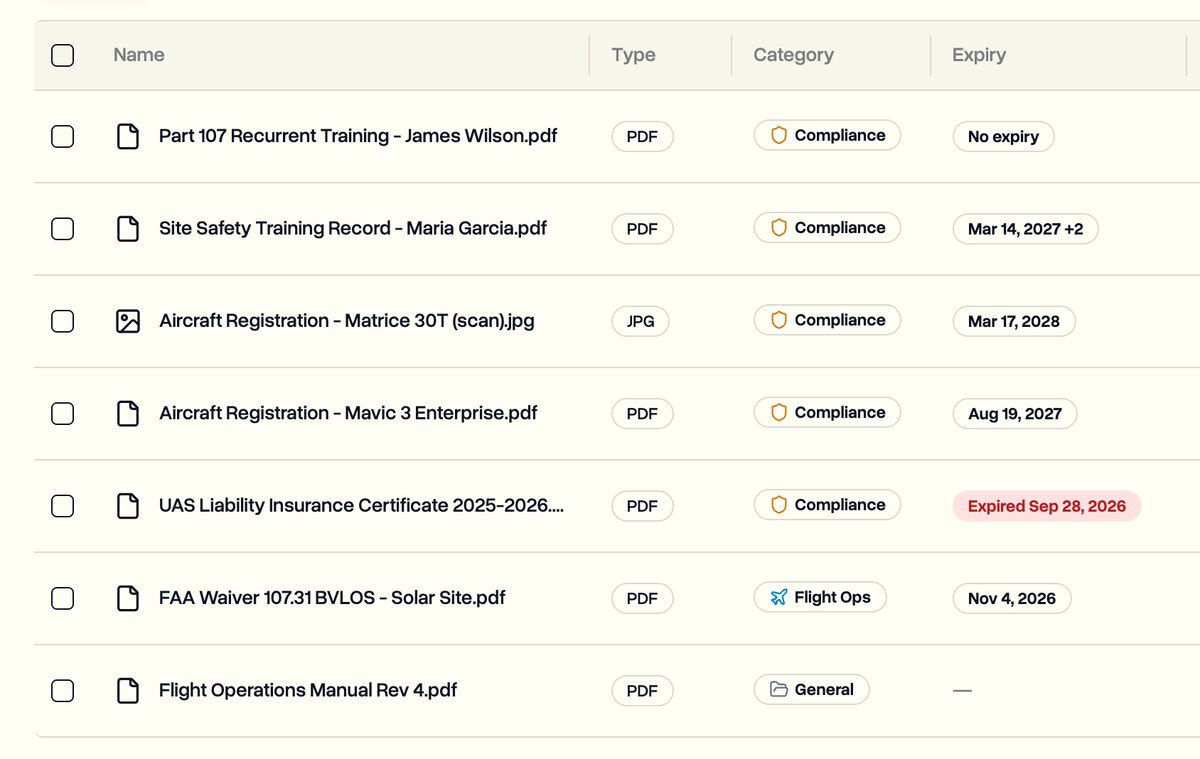Click the Aug 19, 2027 expiry badge
The image size is (1200, 759).
click(x=1015, y=414)
